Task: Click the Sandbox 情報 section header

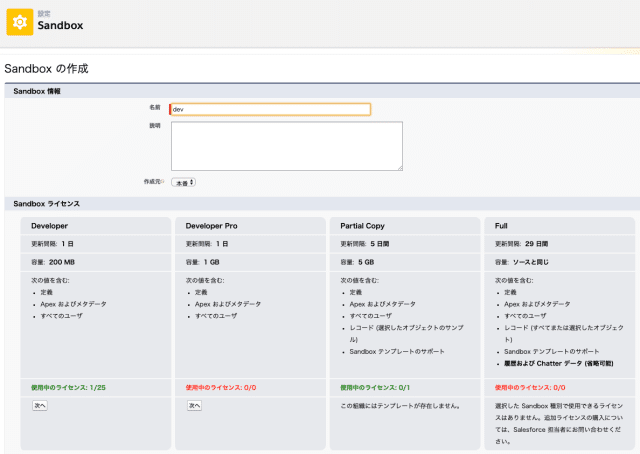Action: click(x=37, y=91)
